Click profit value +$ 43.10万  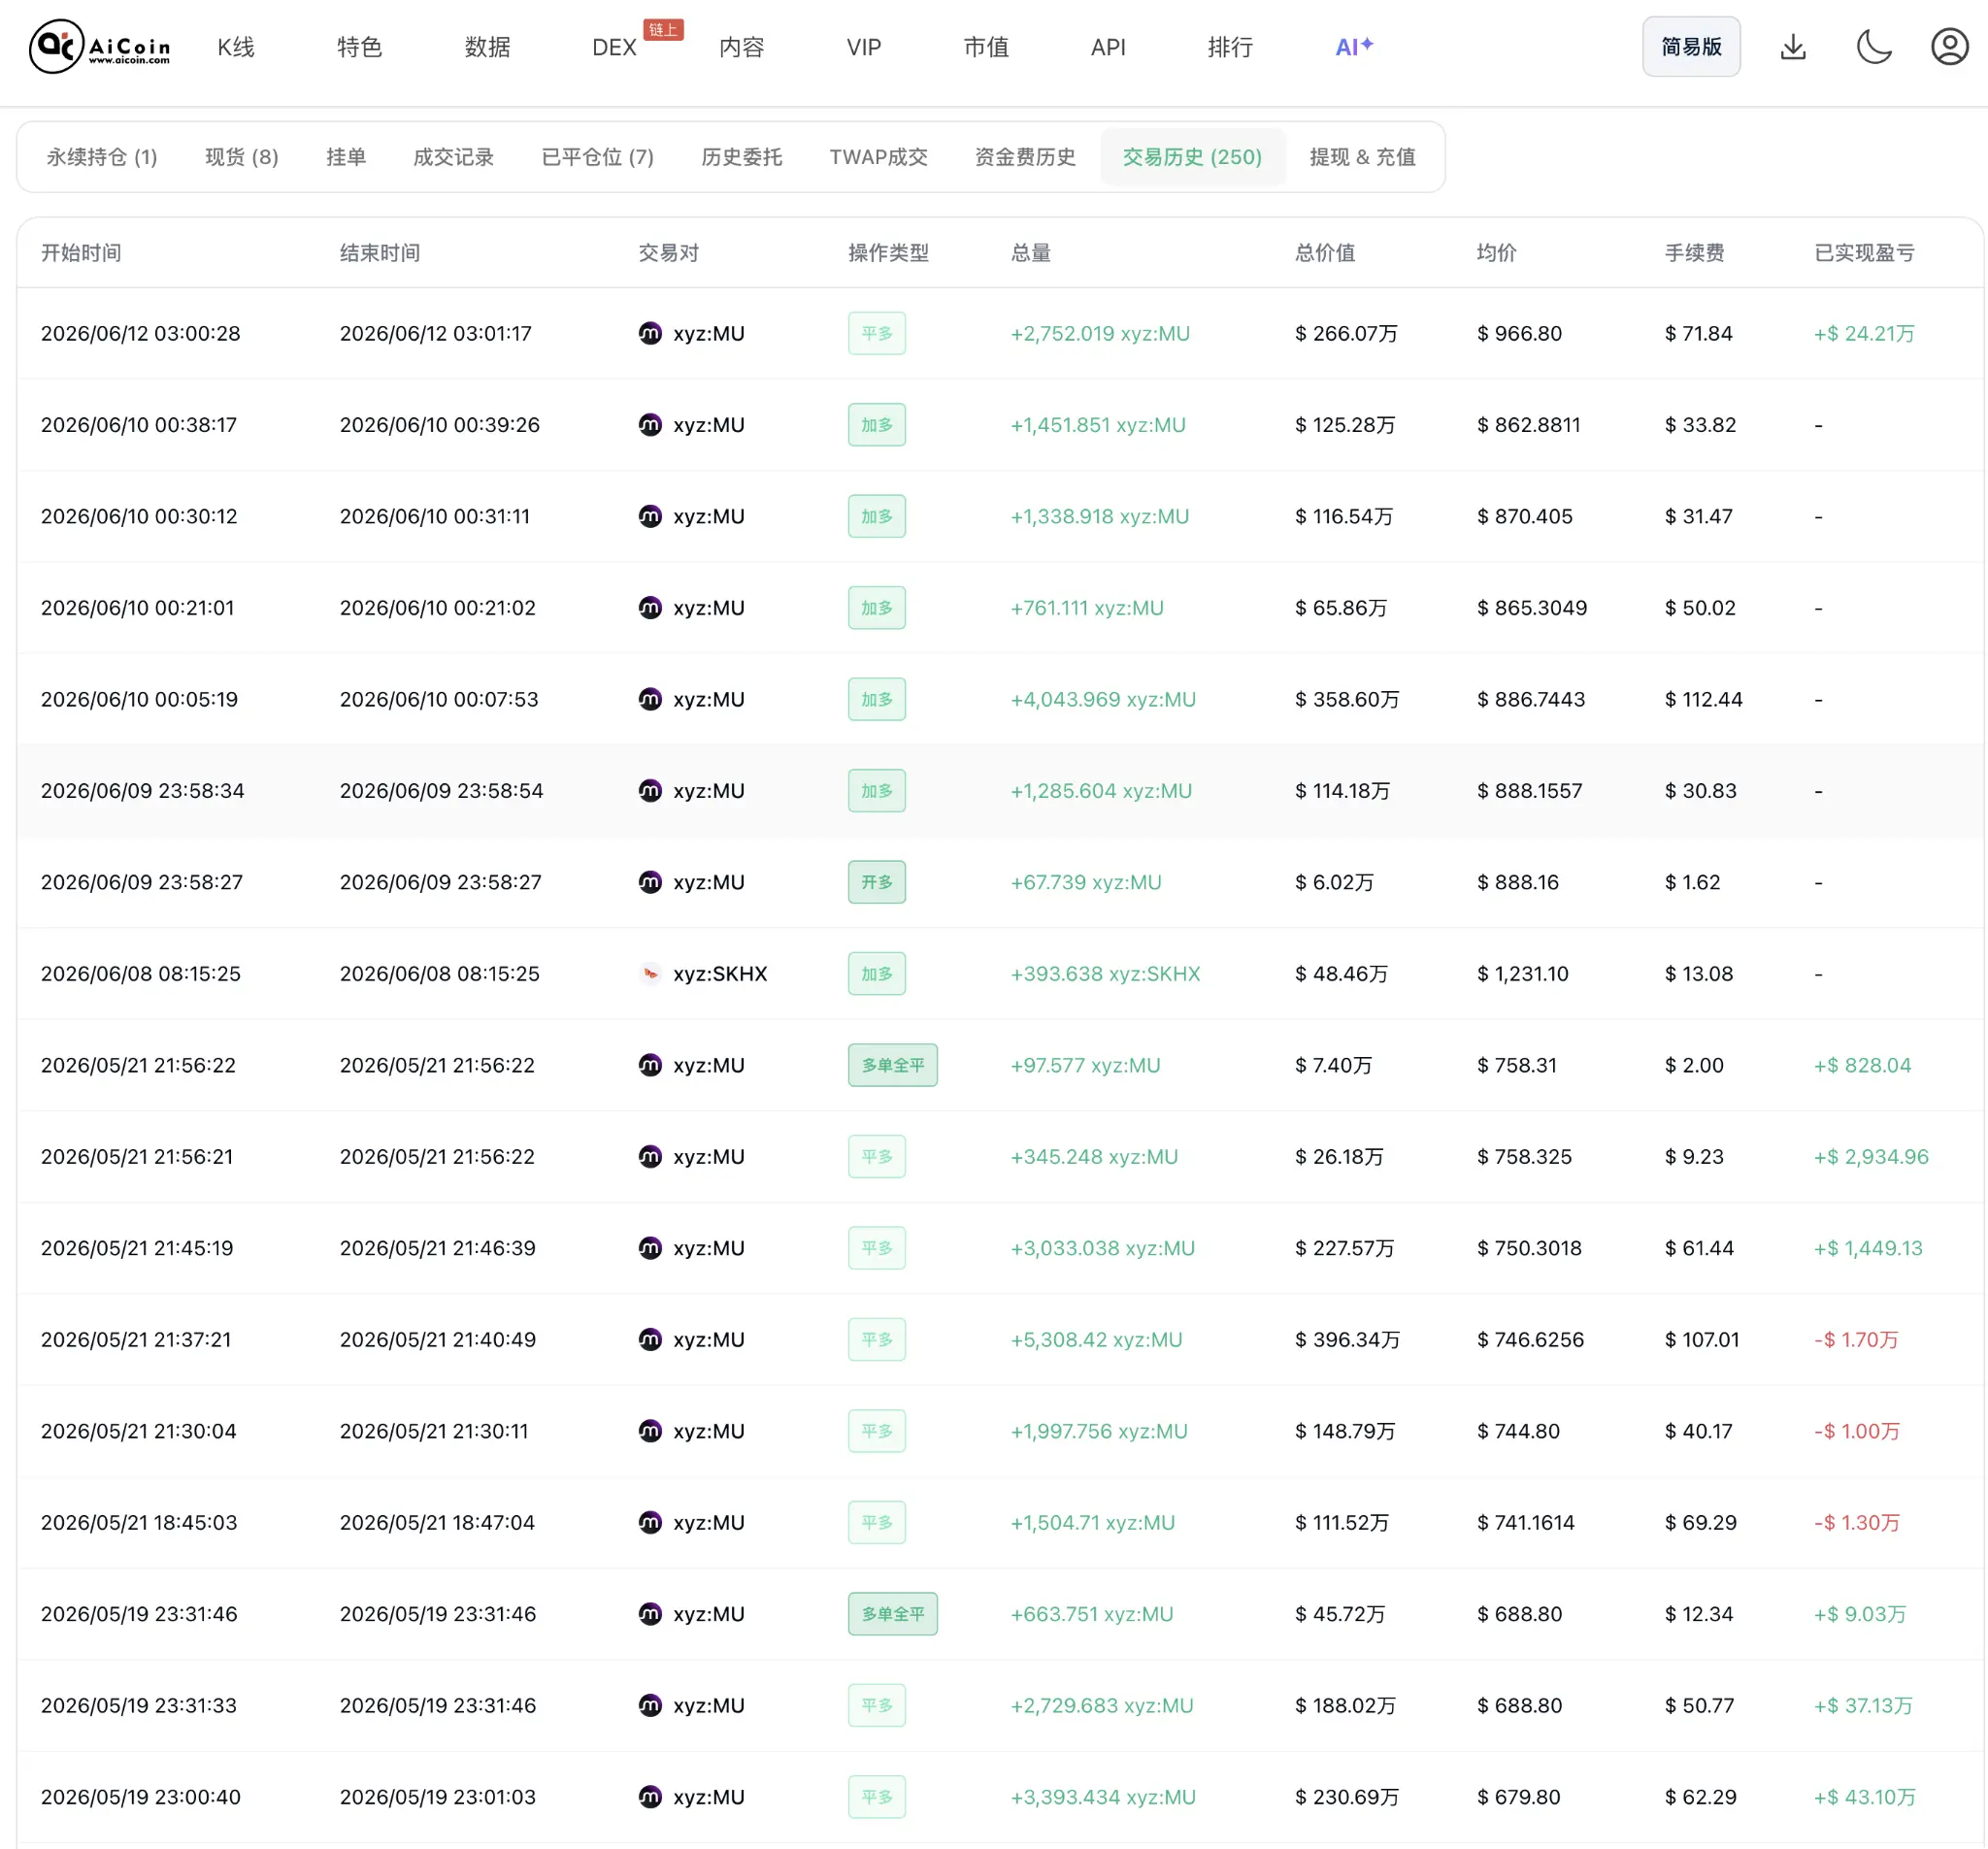click(1865, 1797)
